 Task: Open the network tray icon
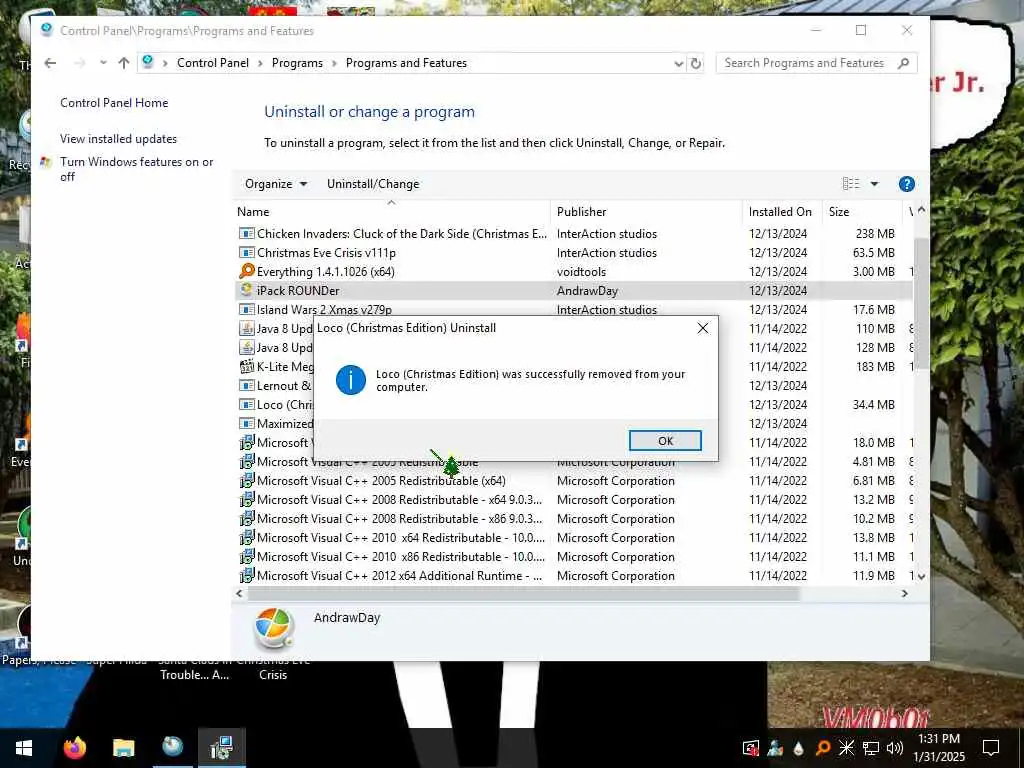871,748
